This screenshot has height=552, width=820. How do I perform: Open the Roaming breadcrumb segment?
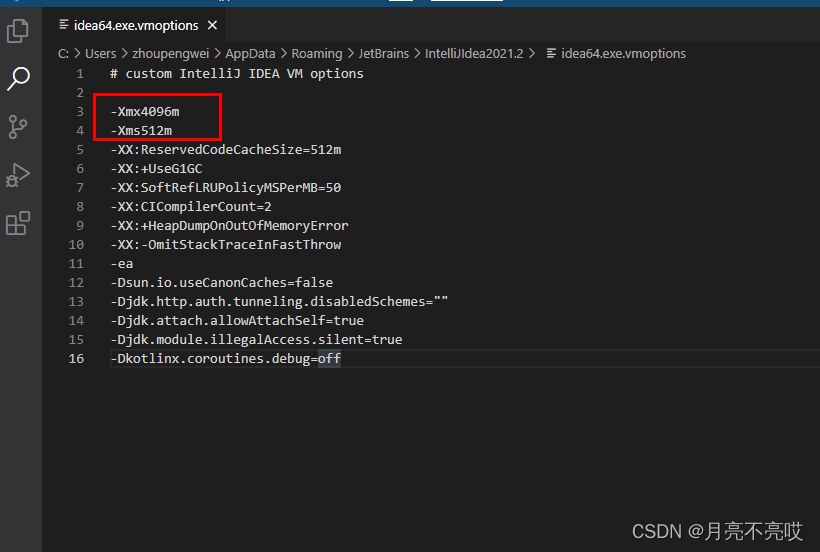pyautogui.click(x=317, y=53)
